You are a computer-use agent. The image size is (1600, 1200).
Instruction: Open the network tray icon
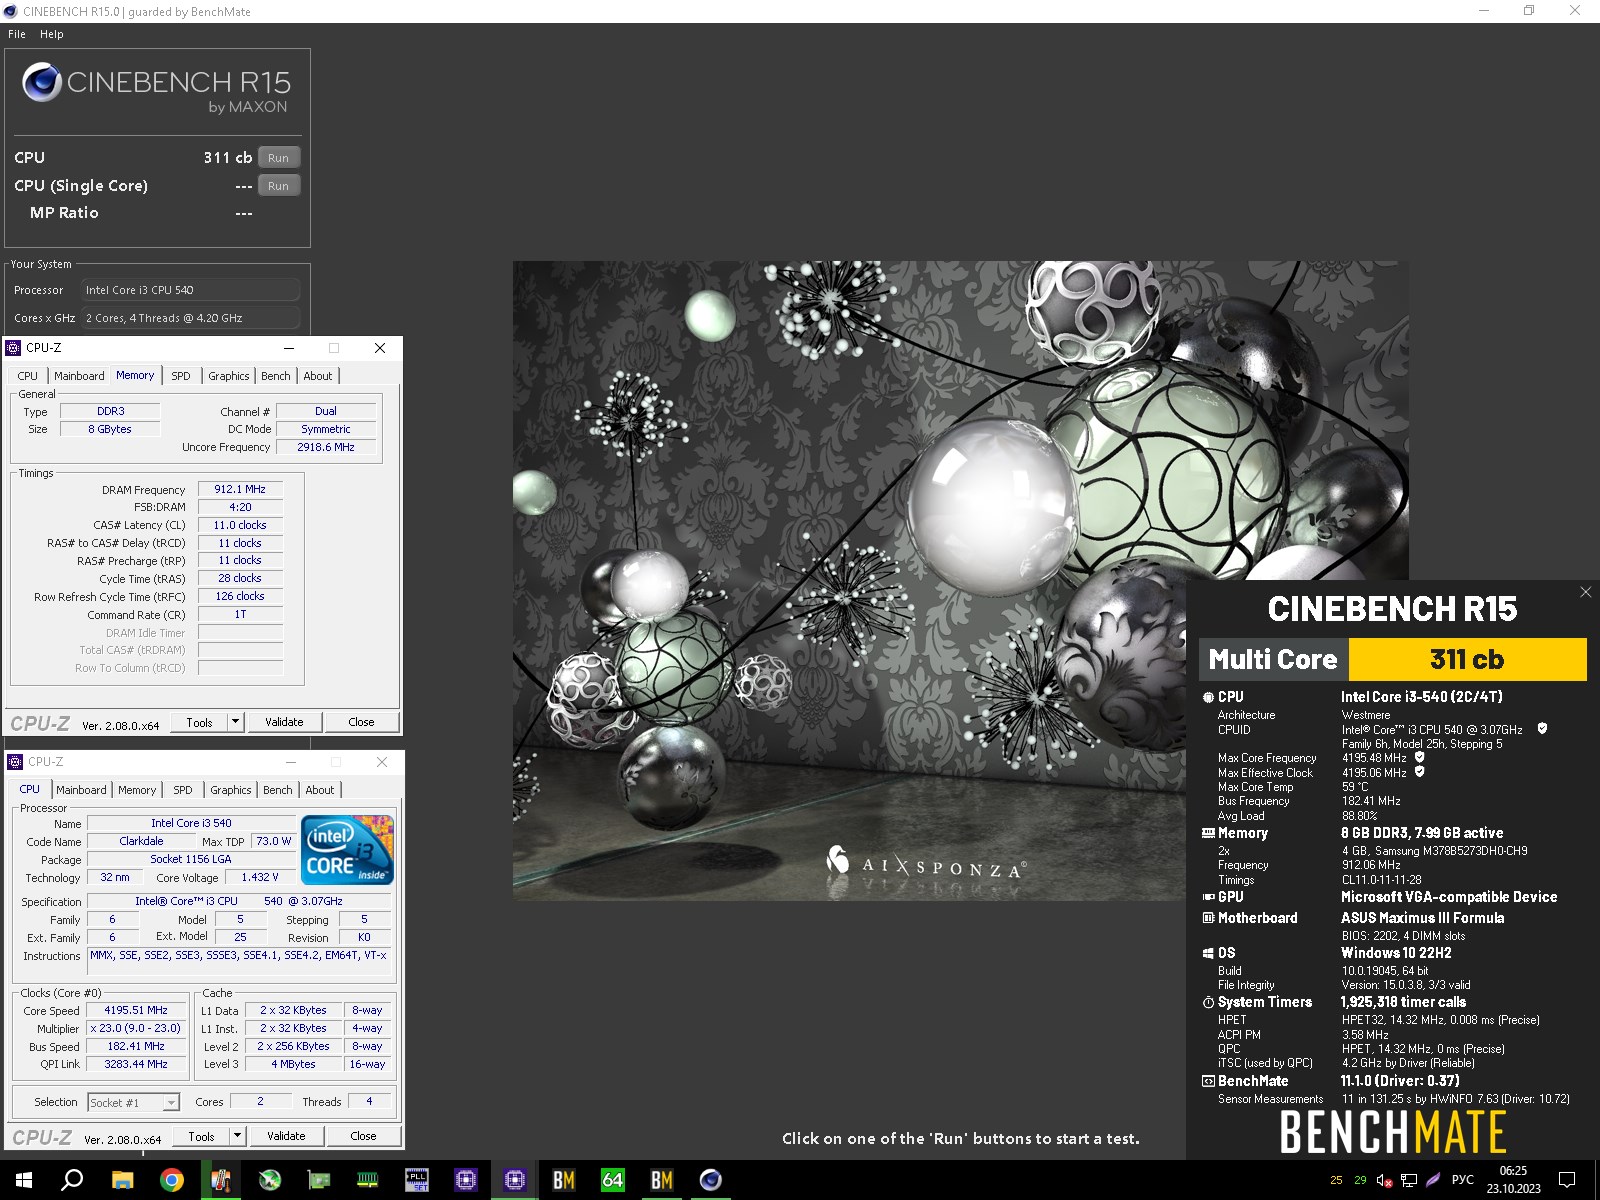pyautogui.click(x=1409, y=1180)
